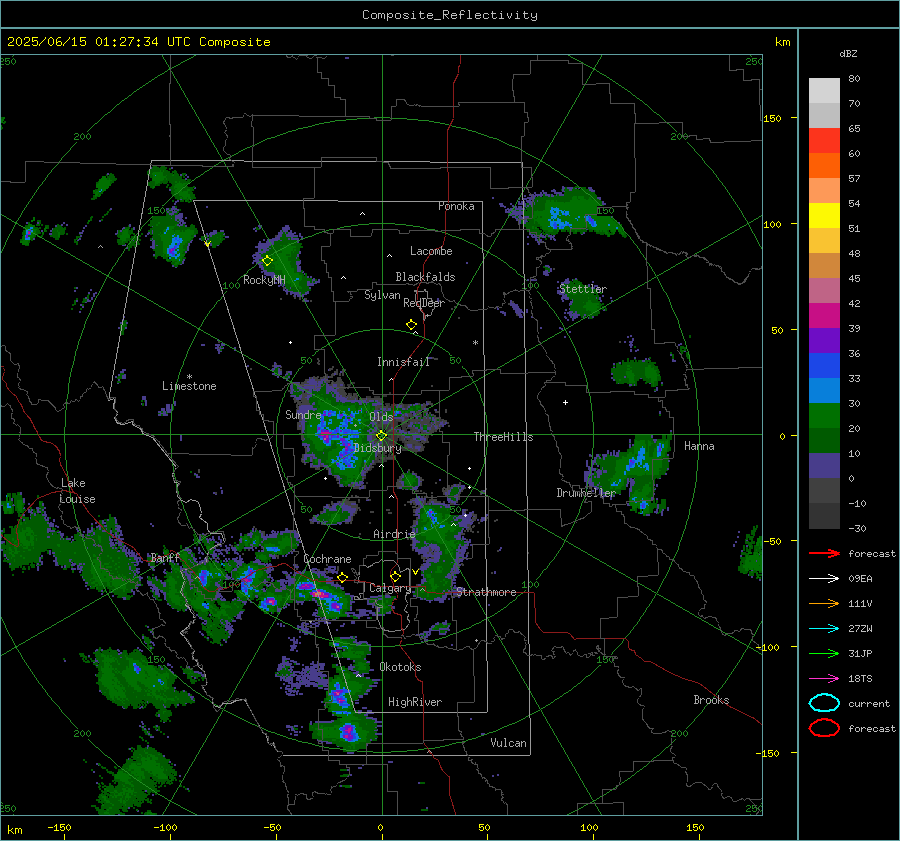The image size is (900, 841).
Task: Click the Stettler map label
Action: point(583,289)
